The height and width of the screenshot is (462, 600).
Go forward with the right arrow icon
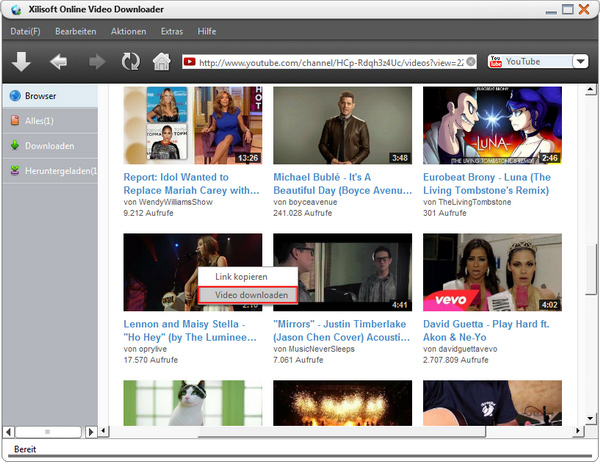[97, 61]
